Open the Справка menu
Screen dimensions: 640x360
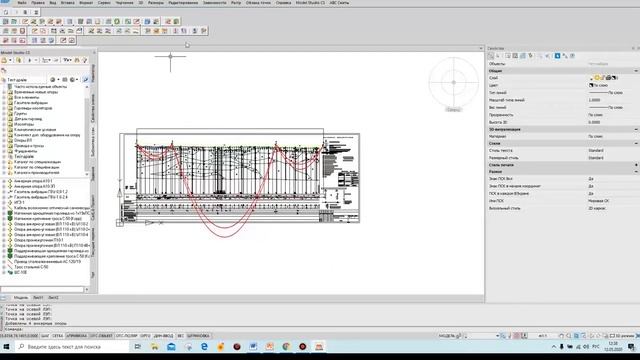coord(283,2)
